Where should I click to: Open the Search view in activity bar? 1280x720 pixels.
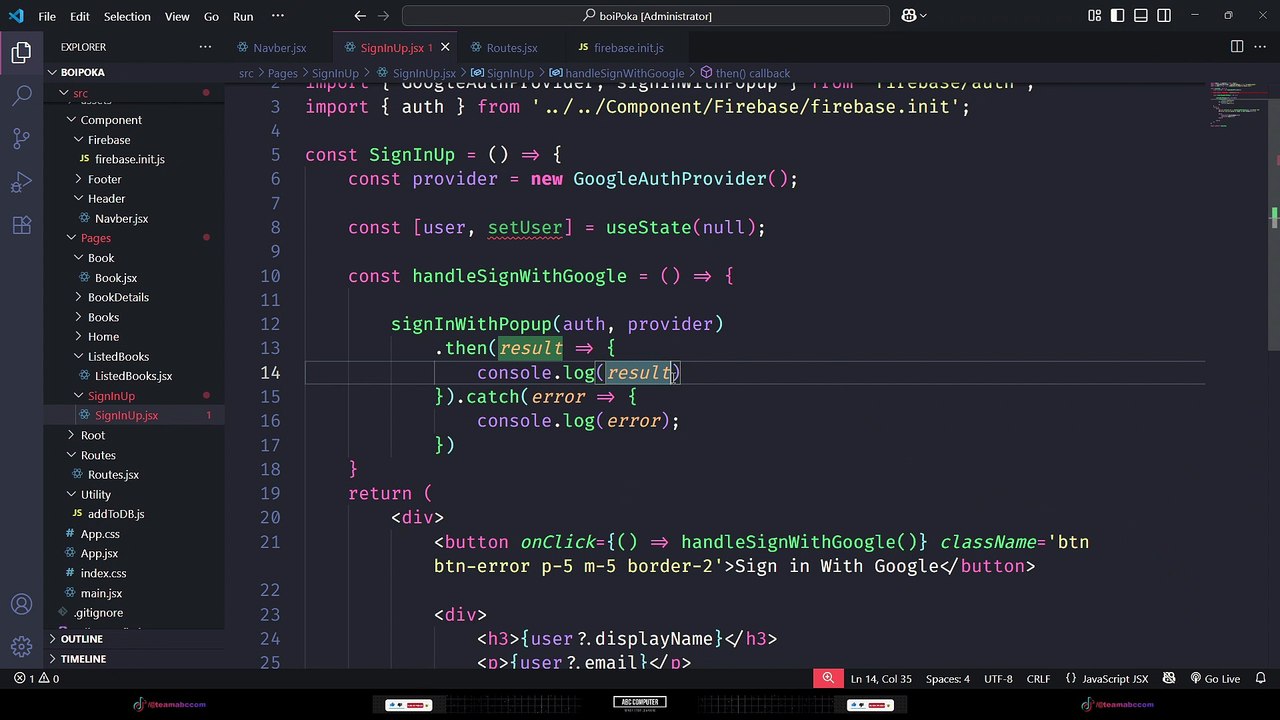click(22, 96)
